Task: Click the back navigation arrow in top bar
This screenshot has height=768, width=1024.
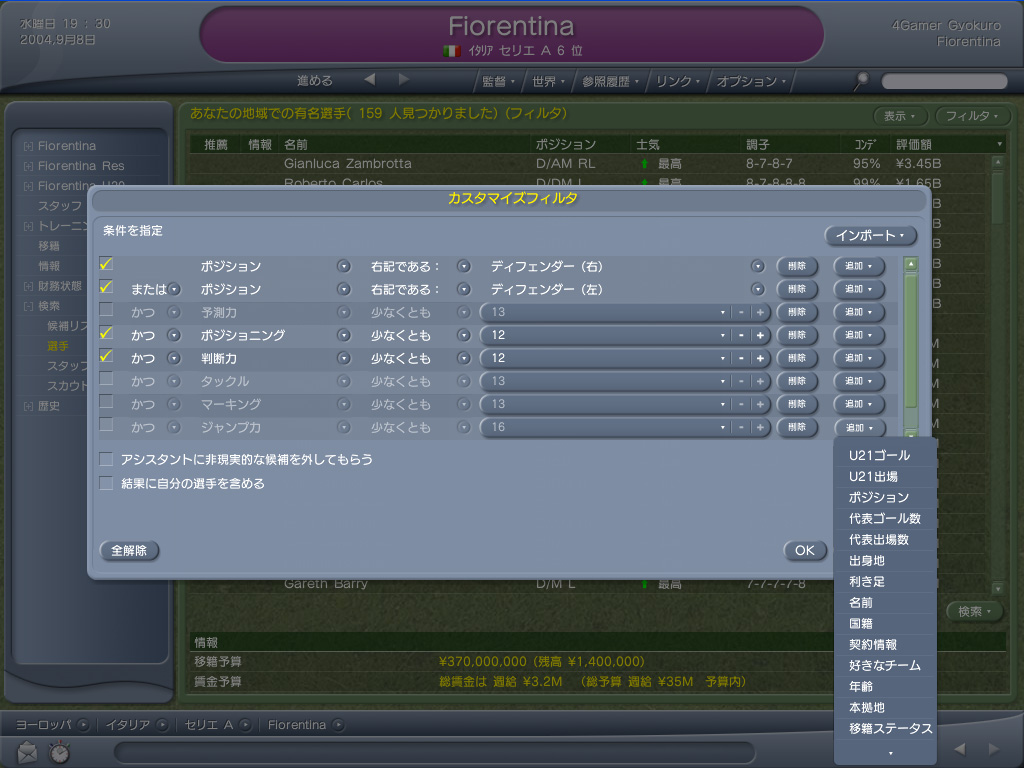Action: 370,80
